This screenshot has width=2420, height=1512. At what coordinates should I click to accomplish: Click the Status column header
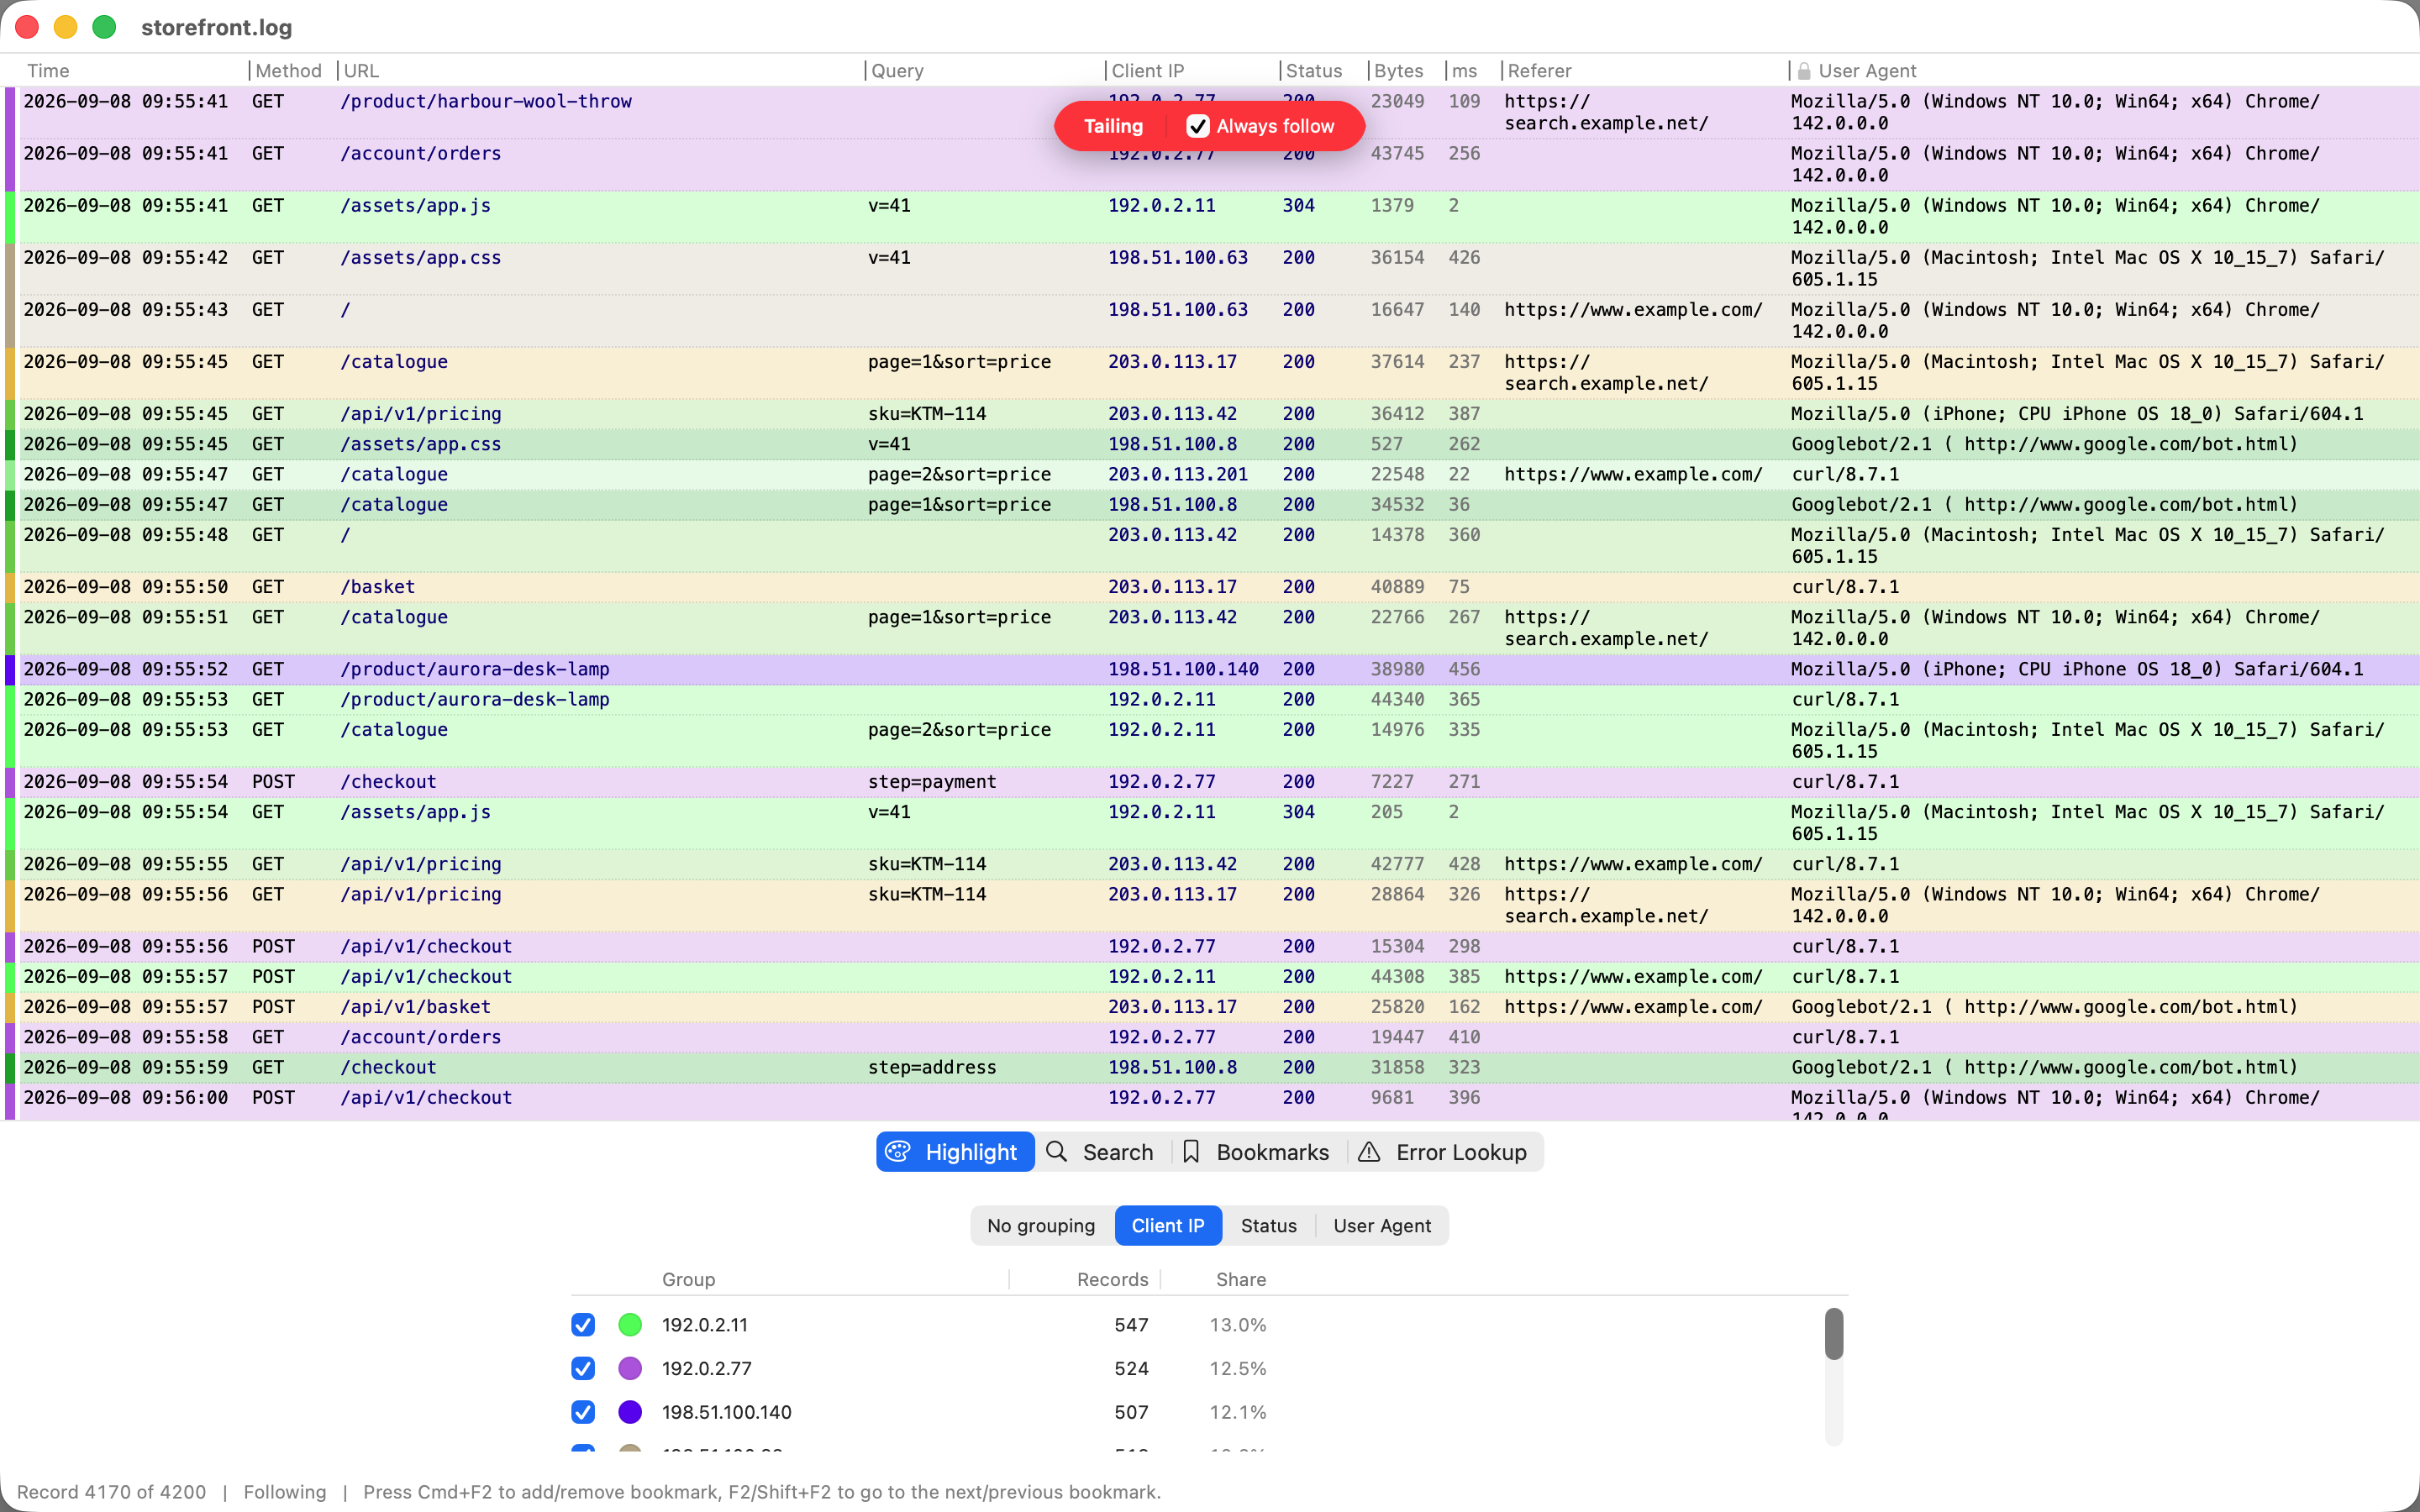click(x=1313, y=71)
